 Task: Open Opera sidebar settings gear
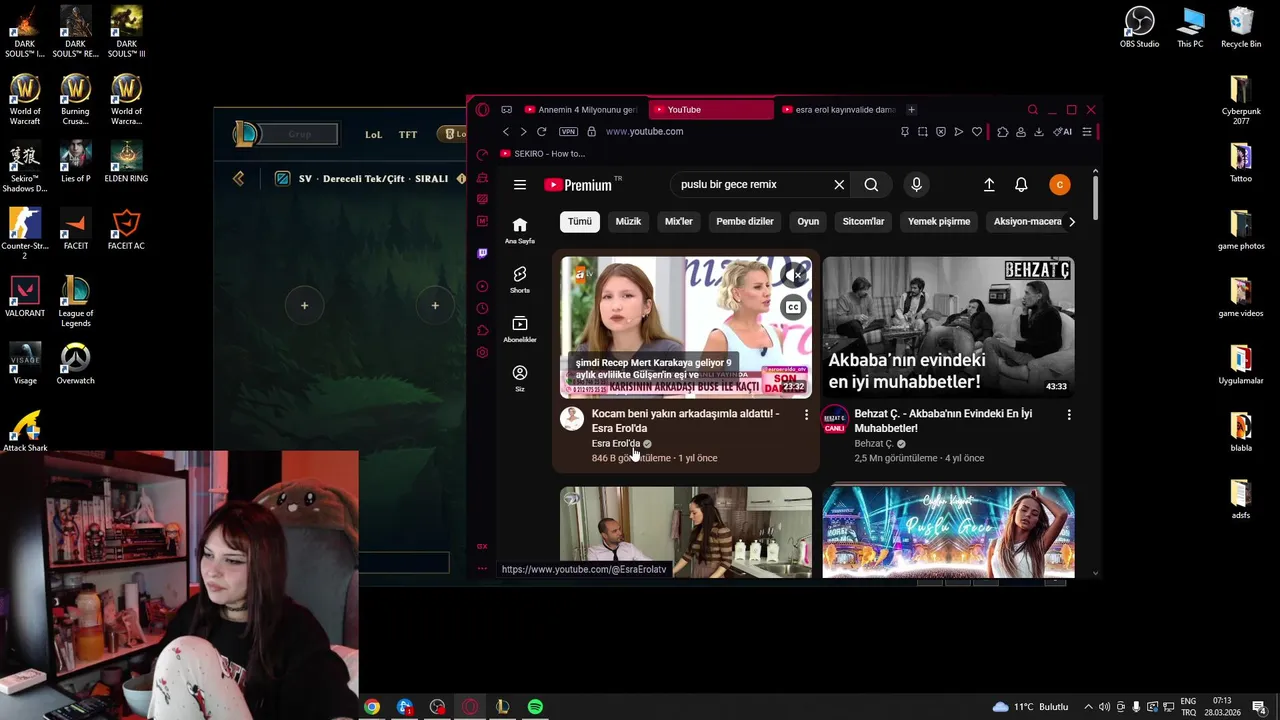[483, 352]
